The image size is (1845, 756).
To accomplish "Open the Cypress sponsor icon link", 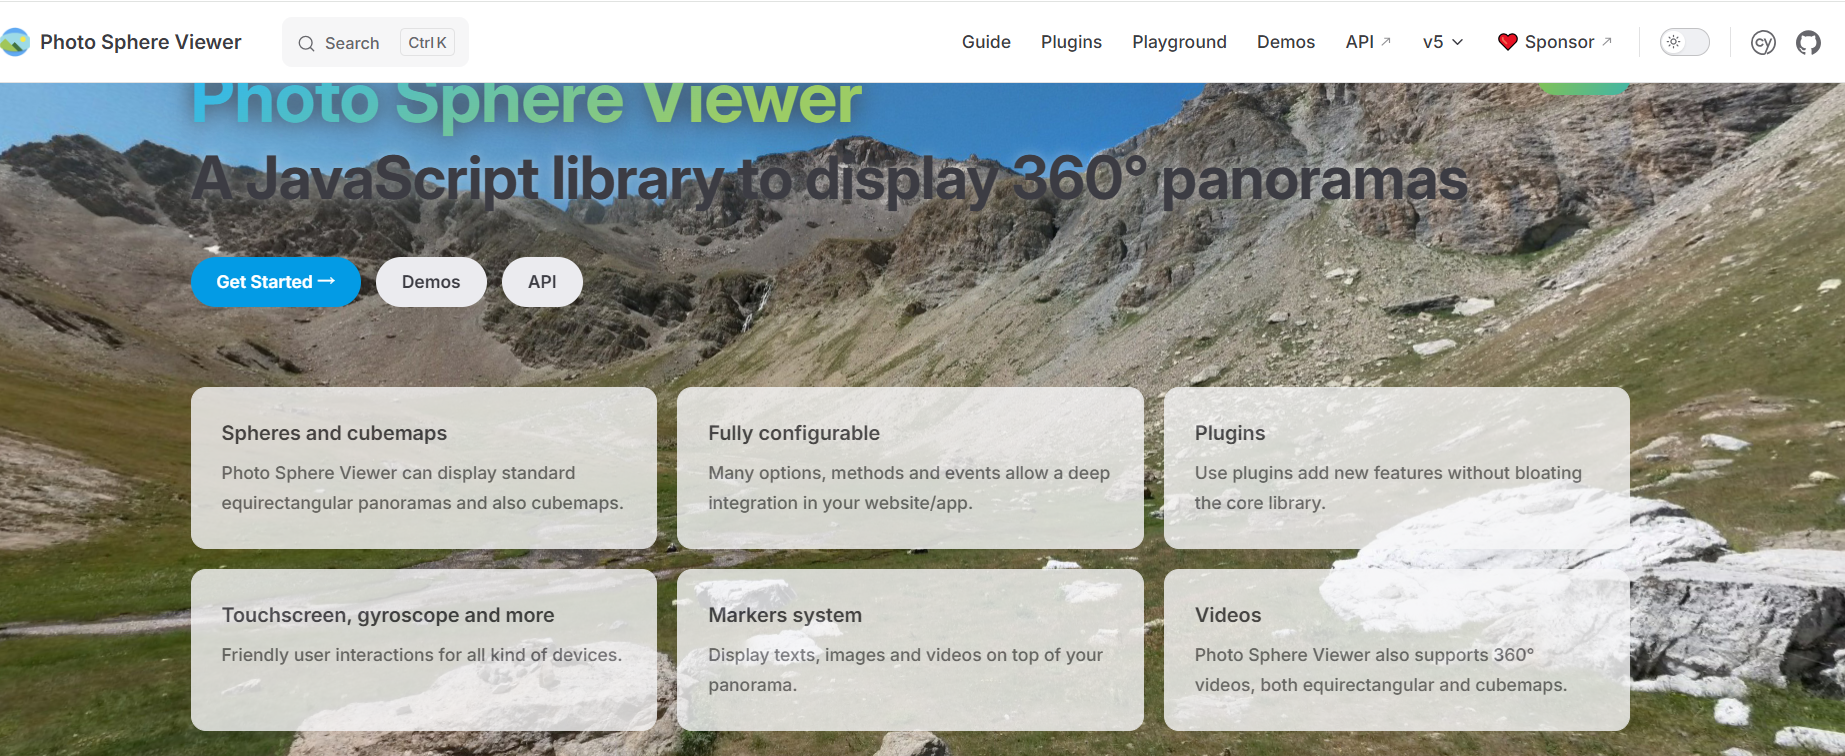I will pos(1763,42).
